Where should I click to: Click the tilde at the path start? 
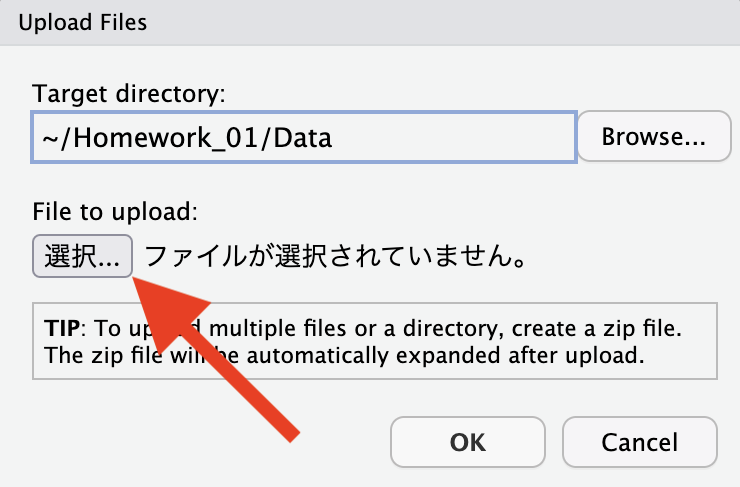point(50,139)
